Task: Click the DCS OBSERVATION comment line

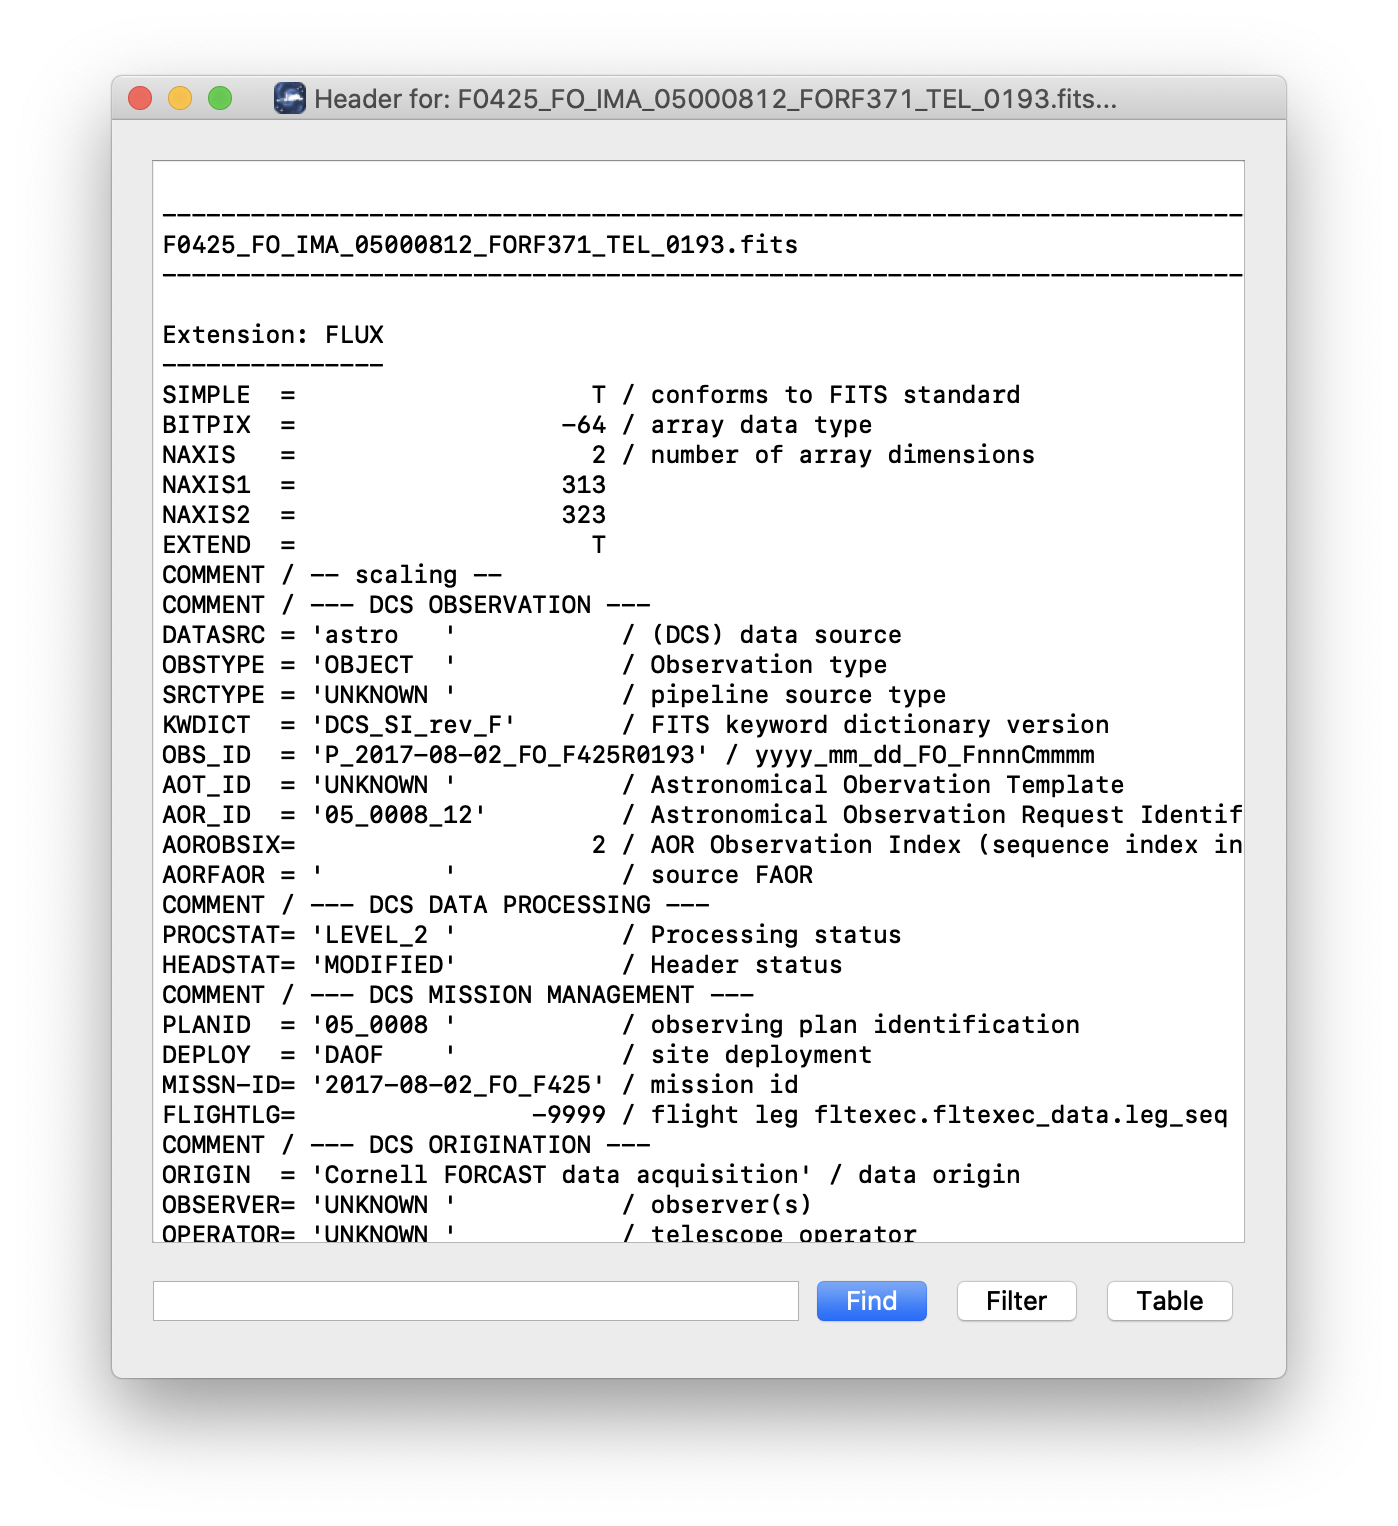Action: click(x=404, y=604)
